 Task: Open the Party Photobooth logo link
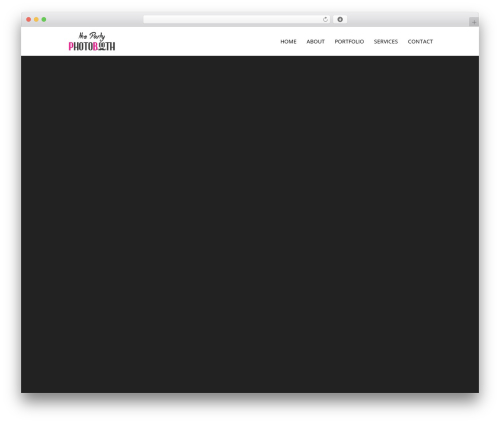click(92, 41)
